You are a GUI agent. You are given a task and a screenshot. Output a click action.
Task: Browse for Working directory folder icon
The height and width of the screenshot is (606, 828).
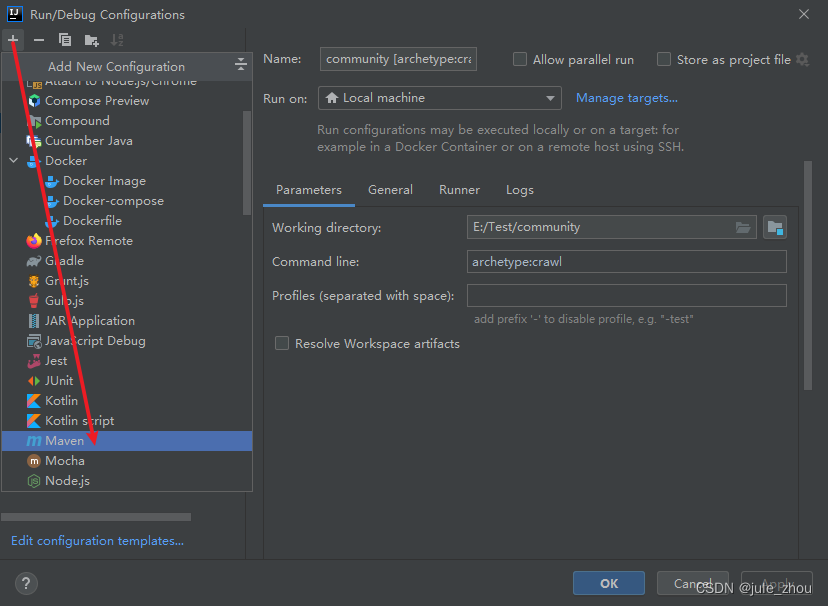(x=742, y=228)
